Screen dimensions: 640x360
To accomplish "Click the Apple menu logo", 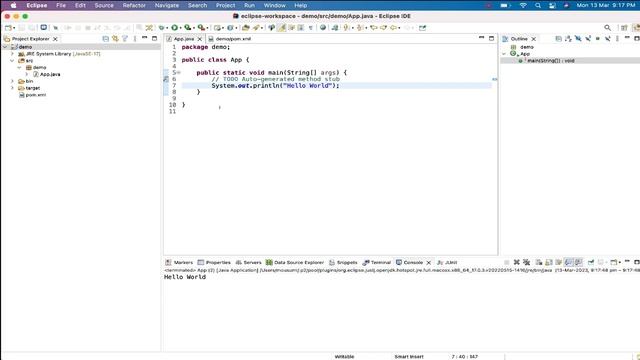I will pyautogui.click(x=13, y=5).
